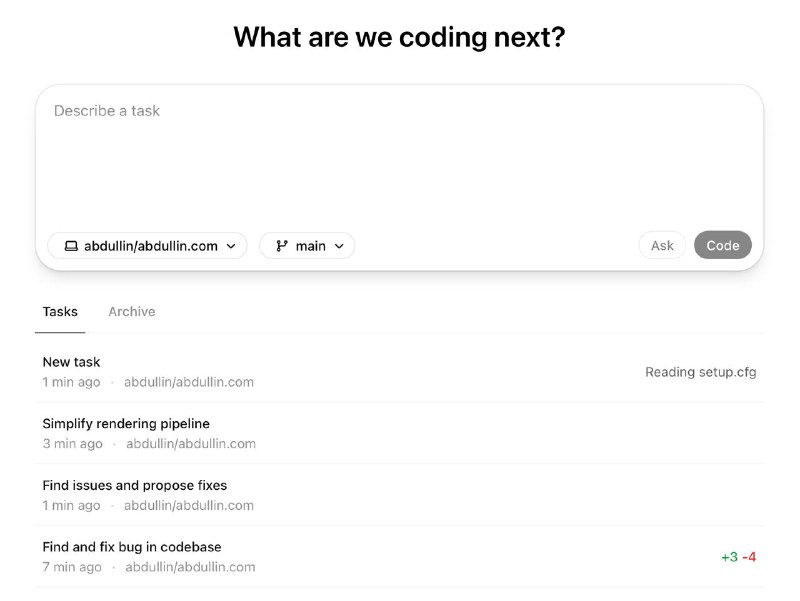Select the Tasks tab

(x=60, y=312)
